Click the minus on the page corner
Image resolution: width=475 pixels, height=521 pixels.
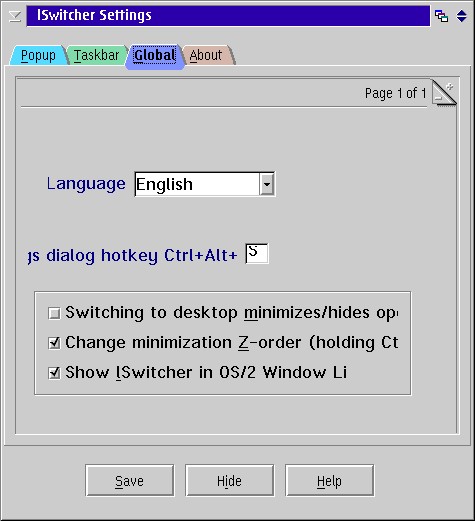point(438,98)
